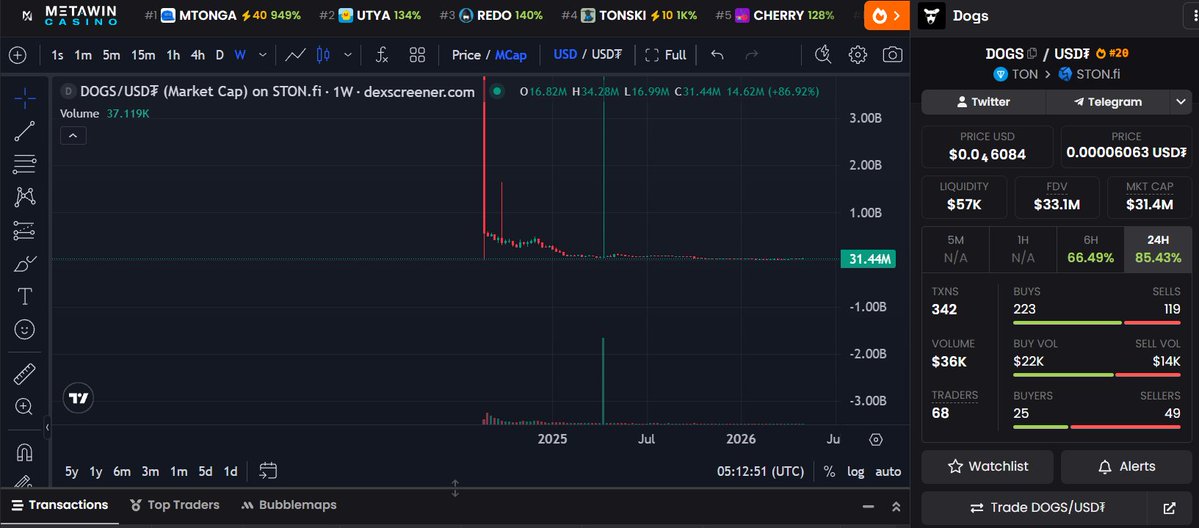Open the emoji icons tool

24,330
